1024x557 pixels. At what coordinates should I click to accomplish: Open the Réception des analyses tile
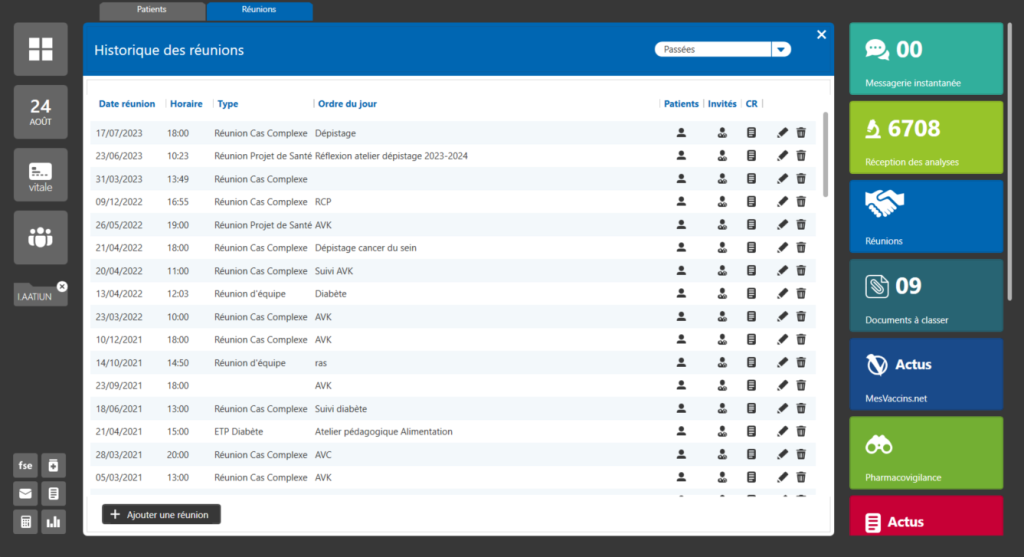click(x=925, y=137)
